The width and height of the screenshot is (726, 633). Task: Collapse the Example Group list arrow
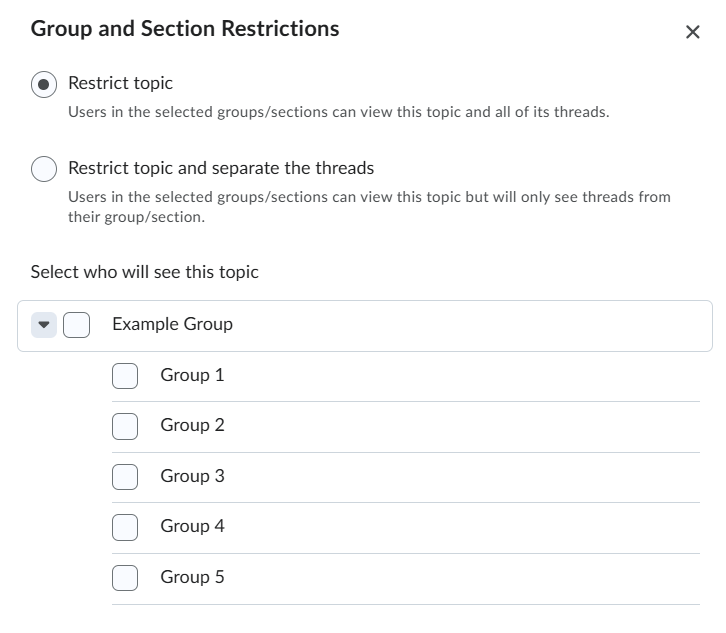[x=44, y=325]
